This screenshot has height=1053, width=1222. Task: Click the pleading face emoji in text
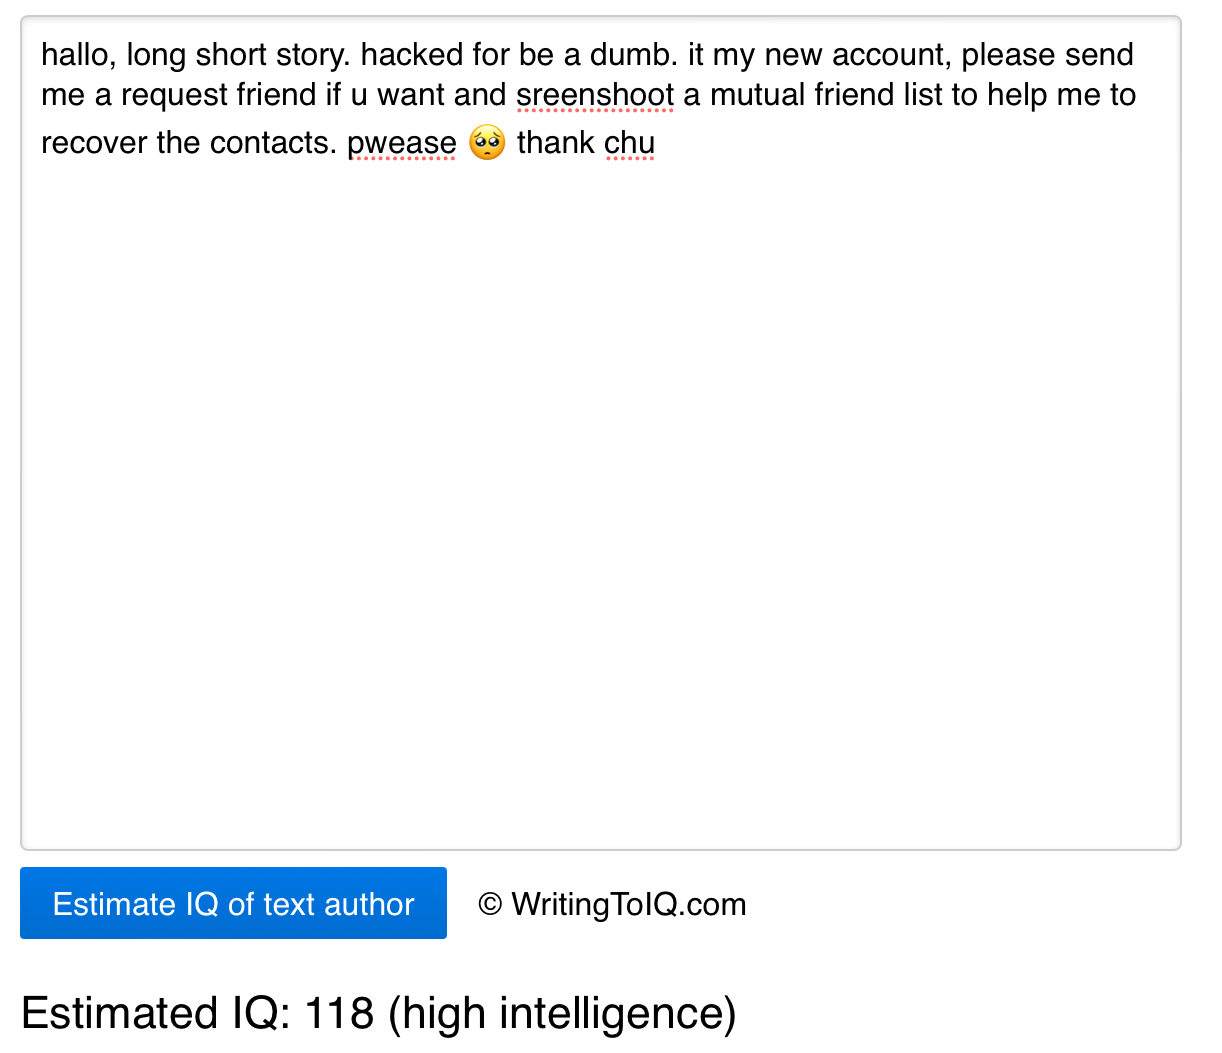(487, 142)
